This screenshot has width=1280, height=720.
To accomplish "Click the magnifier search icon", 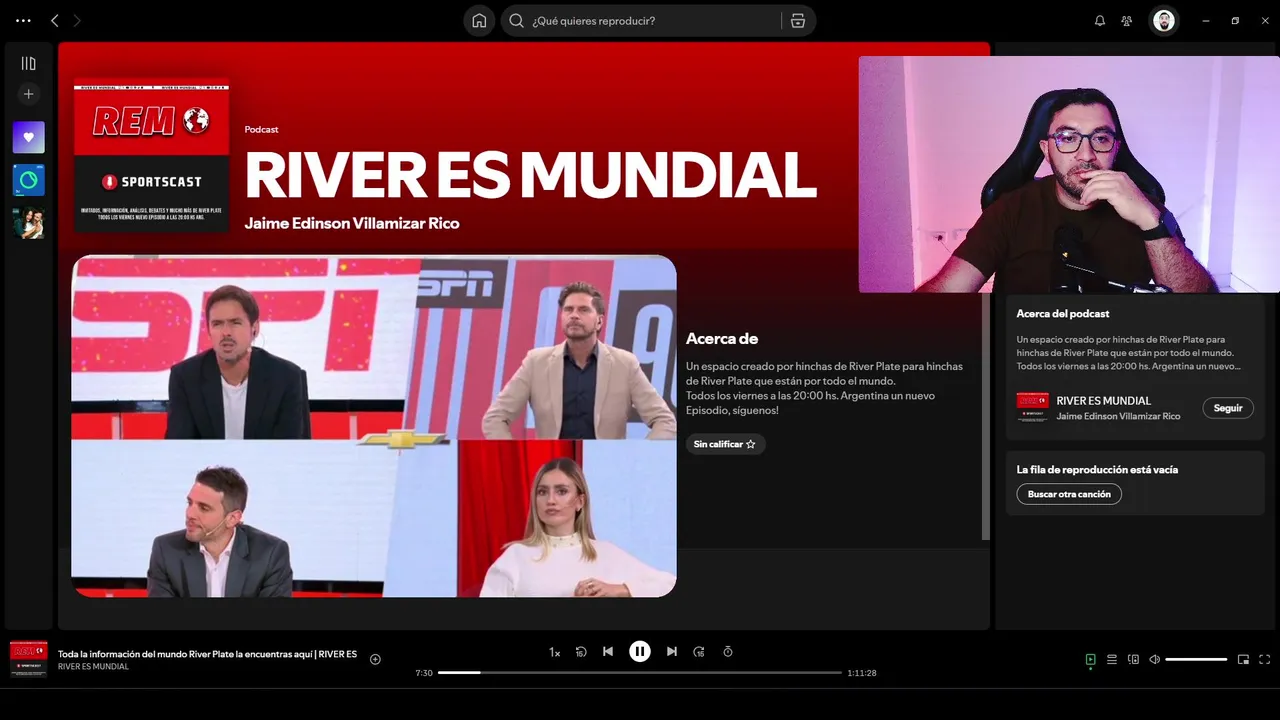I will point(517,21).
